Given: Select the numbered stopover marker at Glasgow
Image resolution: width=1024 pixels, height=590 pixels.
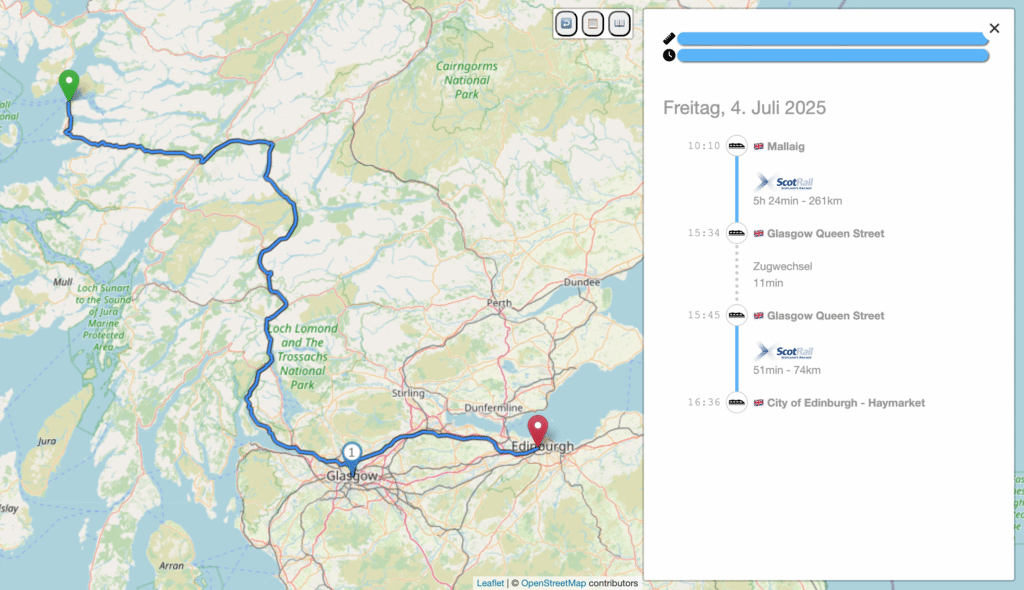Looking at the screenshot, I should click(352, 453).
